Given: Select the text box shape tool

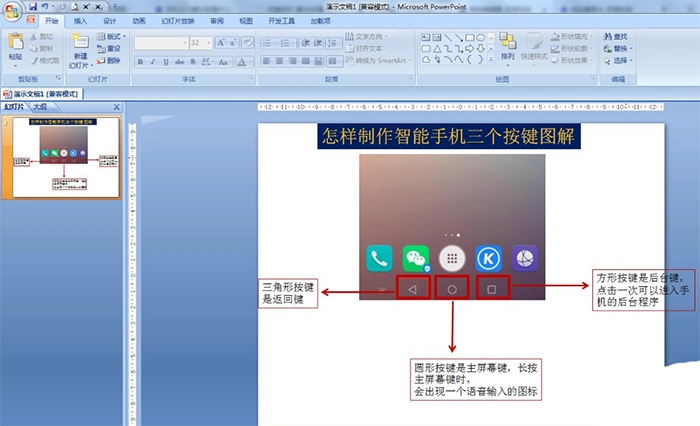Looking at the screenshot, I should click(426, 38).
